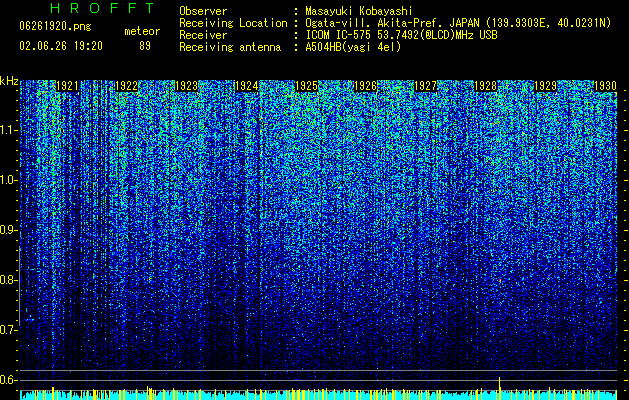The width and height of the screenshot is (629, 400).
Task: Click the 1930 time marker
Action: pyautogui.click(x=605, y=86)
